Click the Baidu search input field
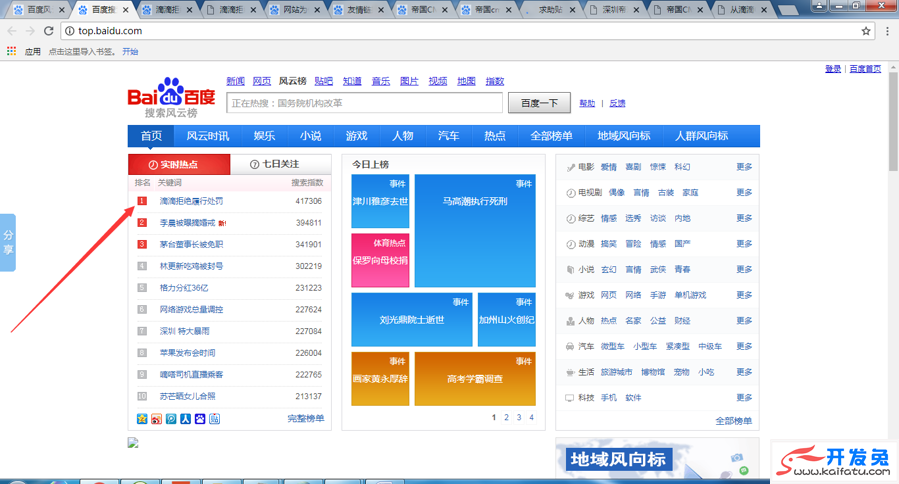Screen dimensions: 899x484 coord(365,103)
